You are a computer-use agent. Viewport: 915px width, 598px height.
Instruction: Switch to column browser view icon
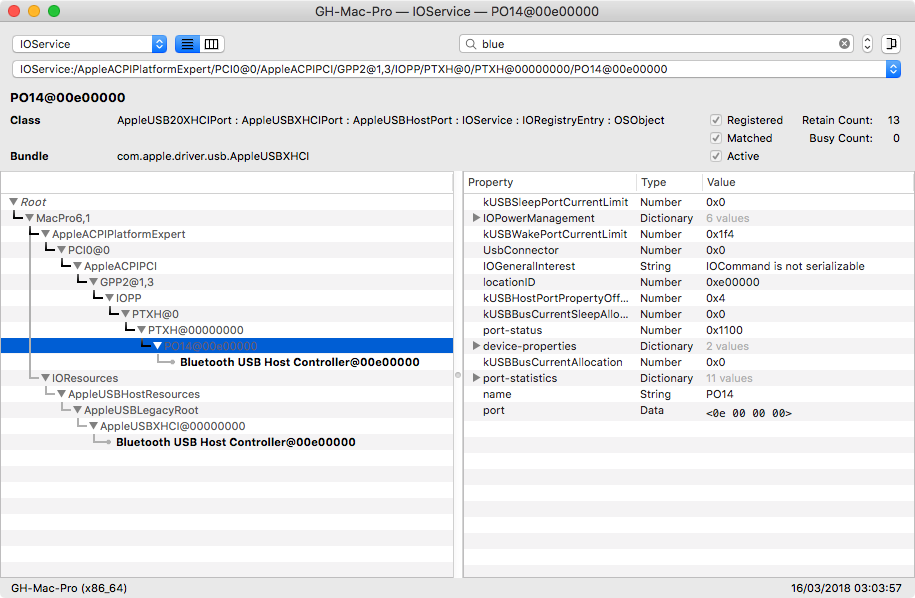click(212, 44)
